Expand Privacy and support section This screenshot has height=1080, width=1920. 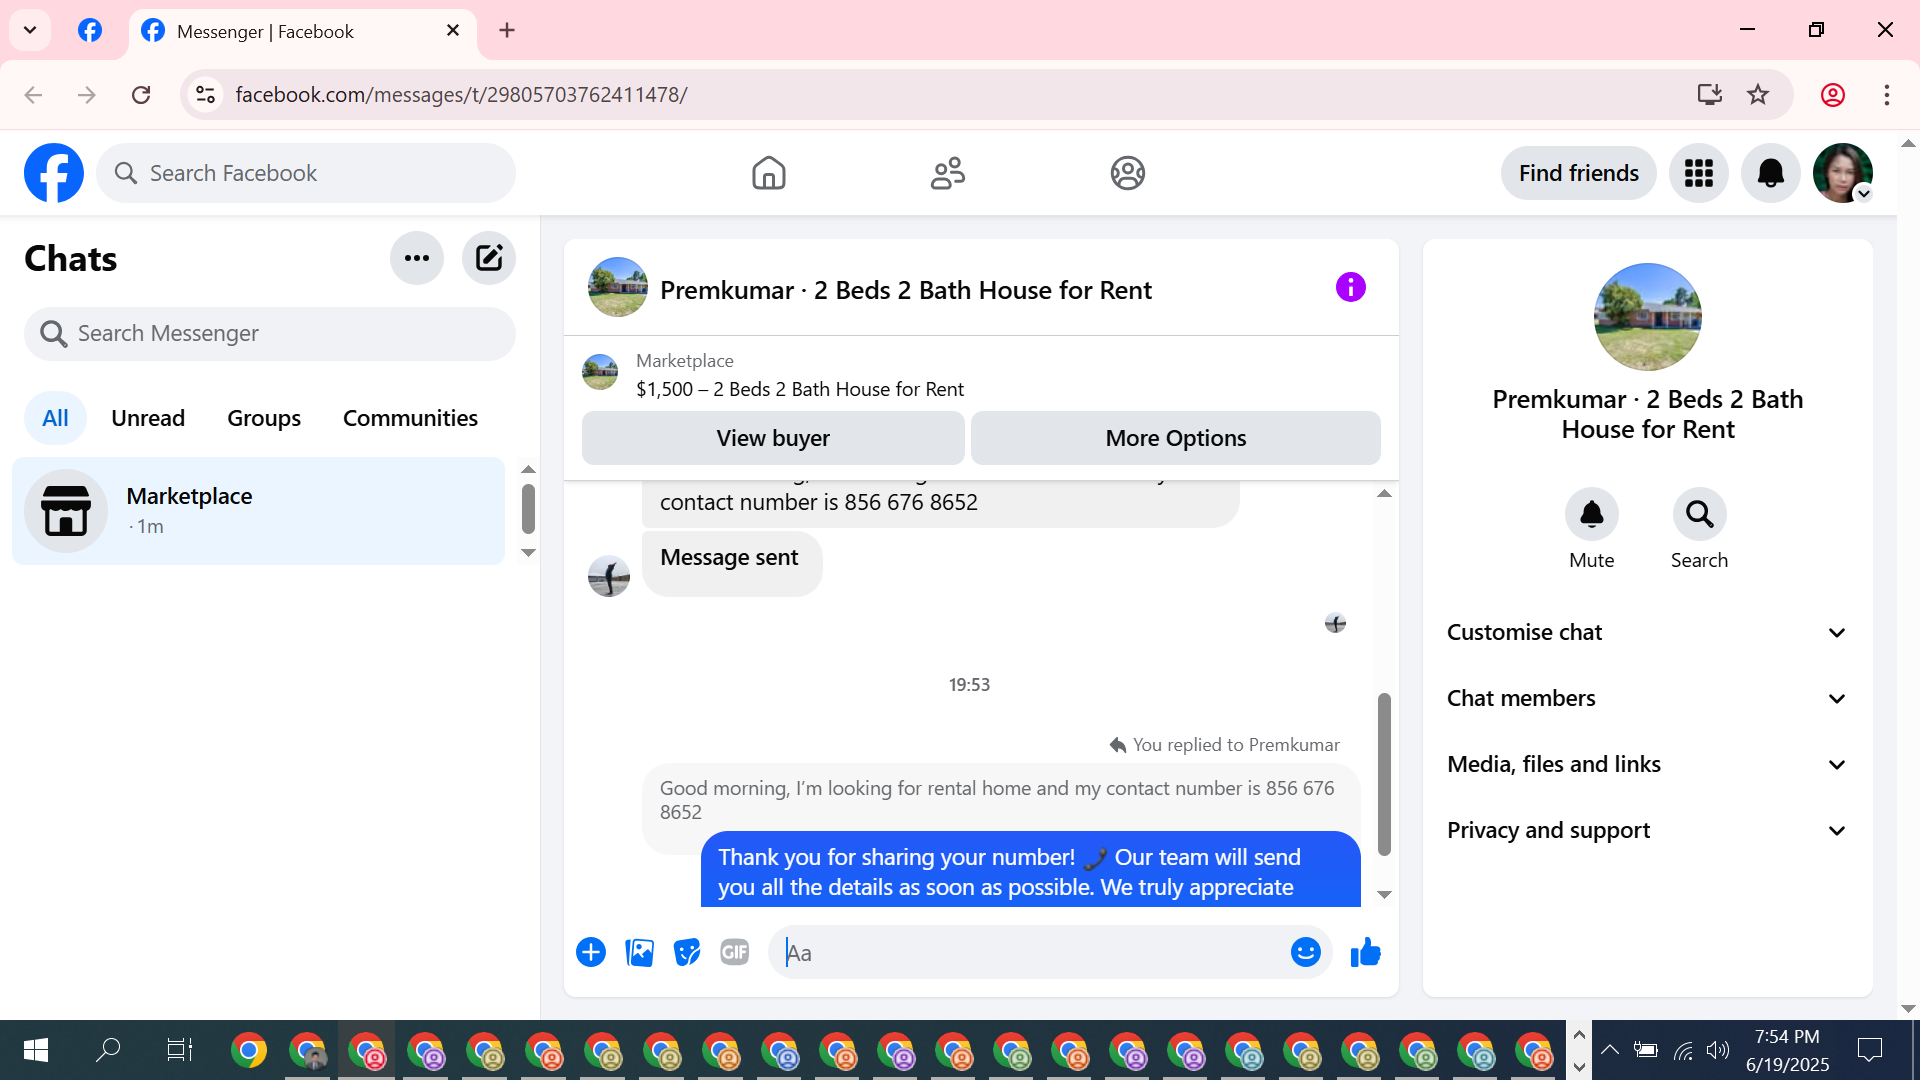pos(1647,830)
